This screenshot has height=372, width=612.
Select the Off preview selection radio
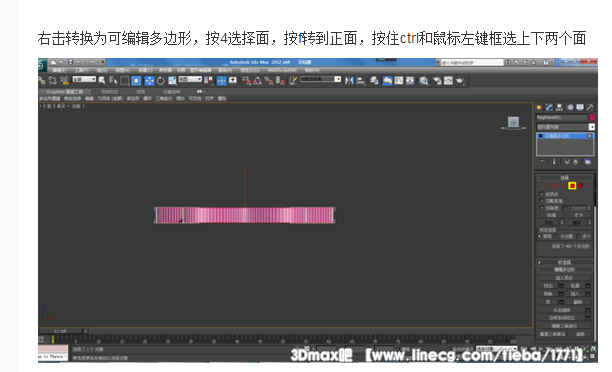[x=539, y=236]
